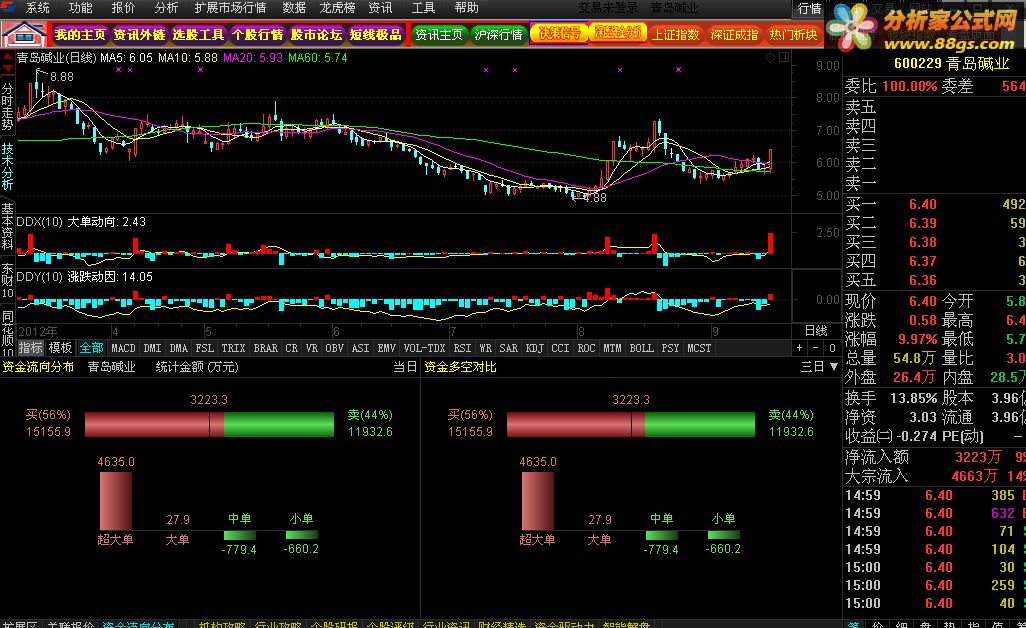Click green sell bar in 资金多空对比
Image resolution: width=1026 pixels, height=628 pixels.
(699, 424)
